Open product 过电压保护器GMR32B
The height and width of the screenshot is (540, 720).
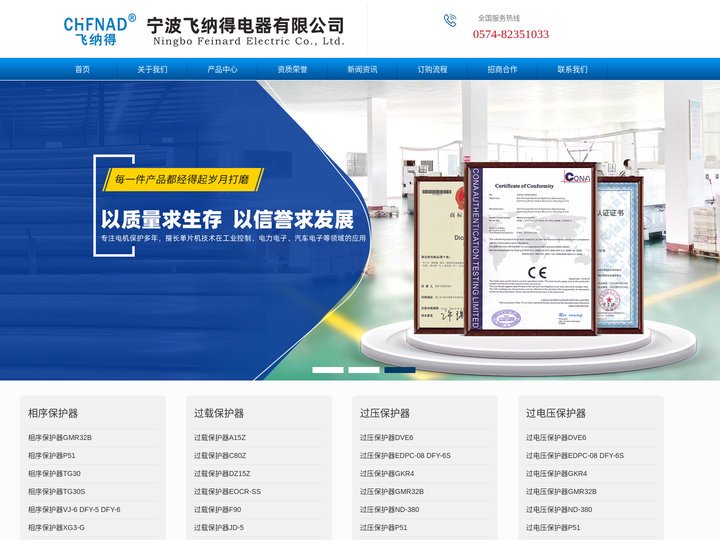(x=561, y=491)
